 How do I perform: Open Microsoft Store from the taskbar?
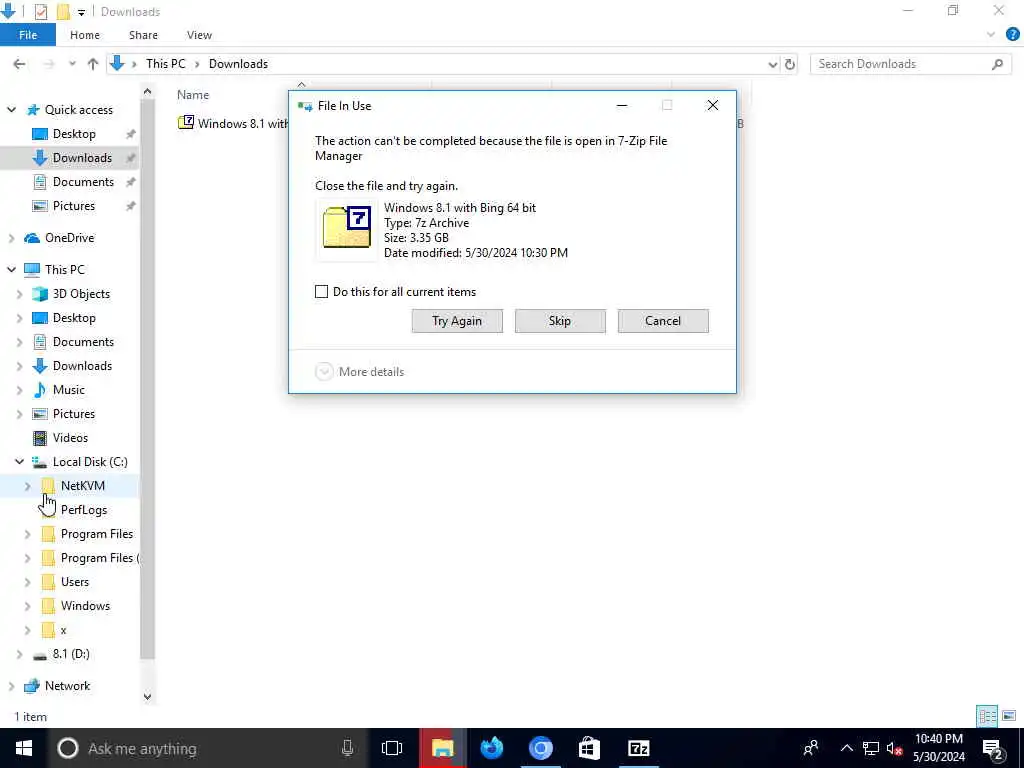(x=589, y=748)
